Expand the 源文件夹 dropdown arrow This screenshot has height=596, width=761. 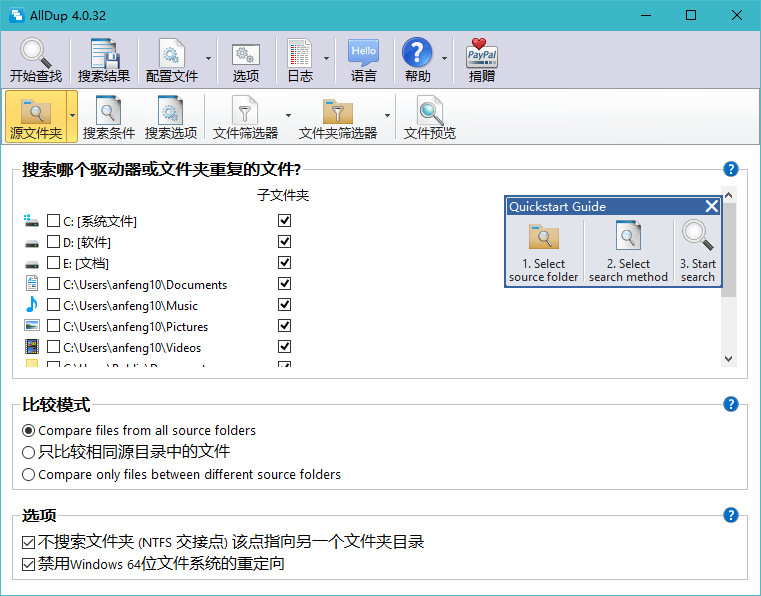72,116
